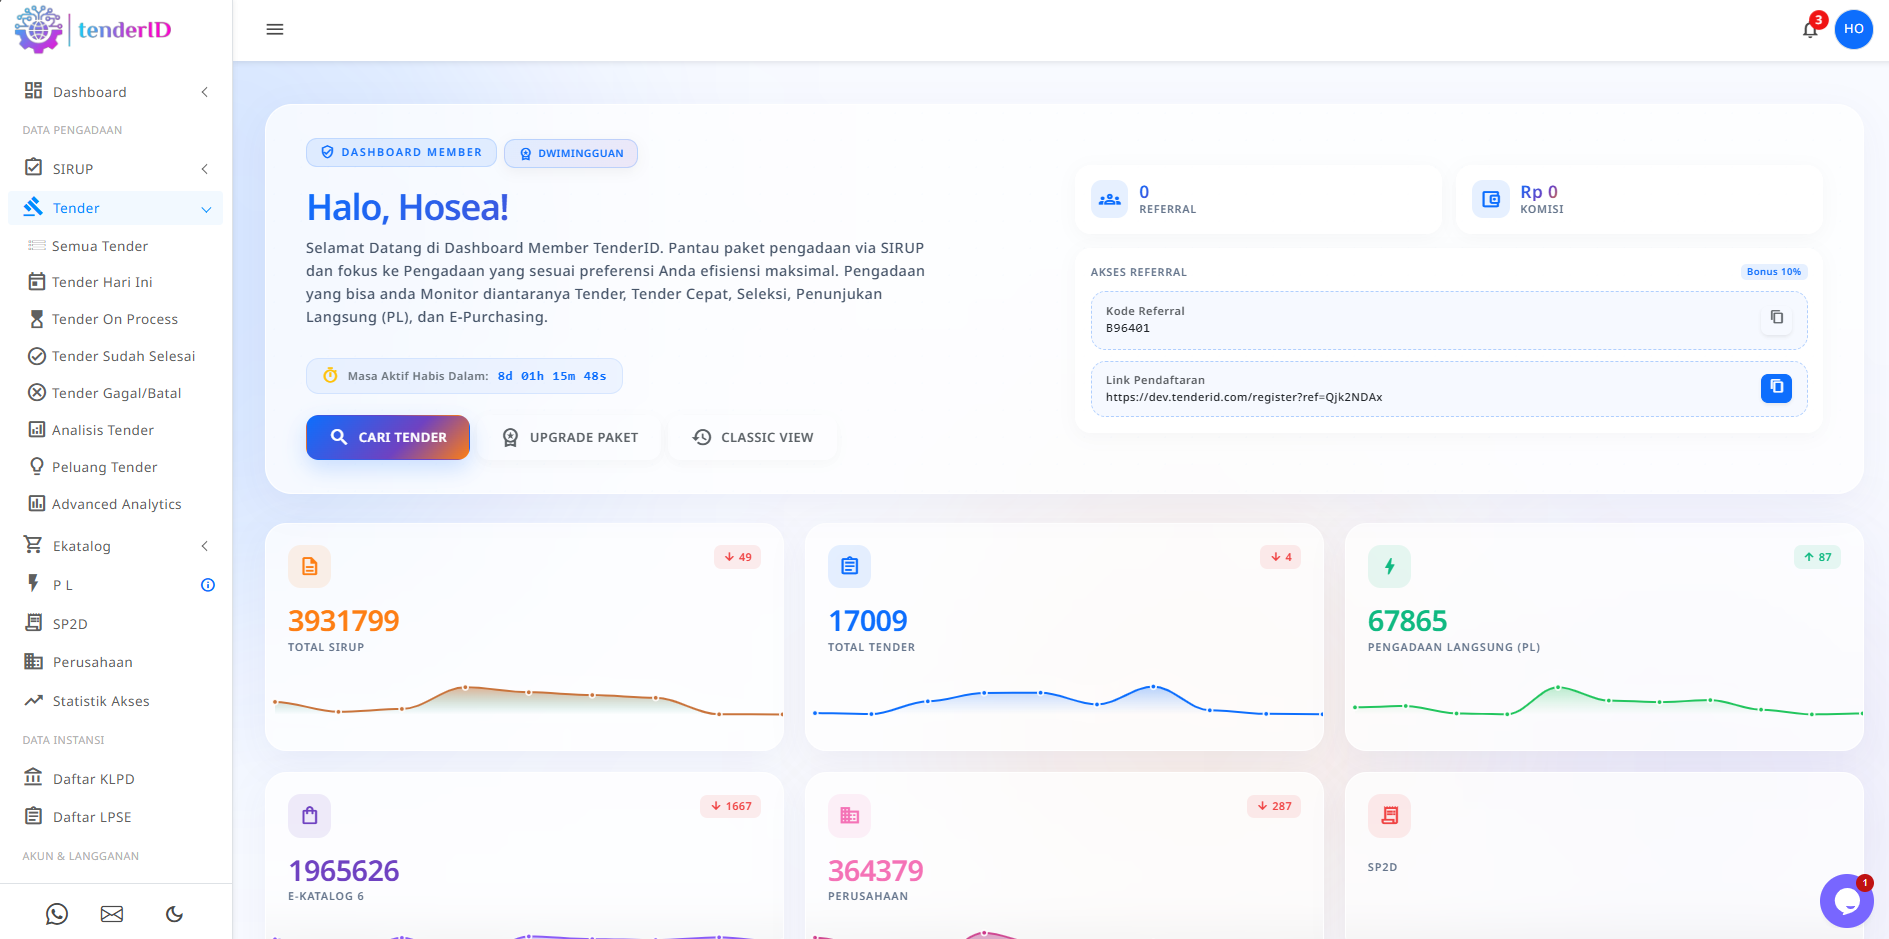1889x939 pixels.
Task: Click the DWIMINGGUAN badge
Action: (571, 153)
